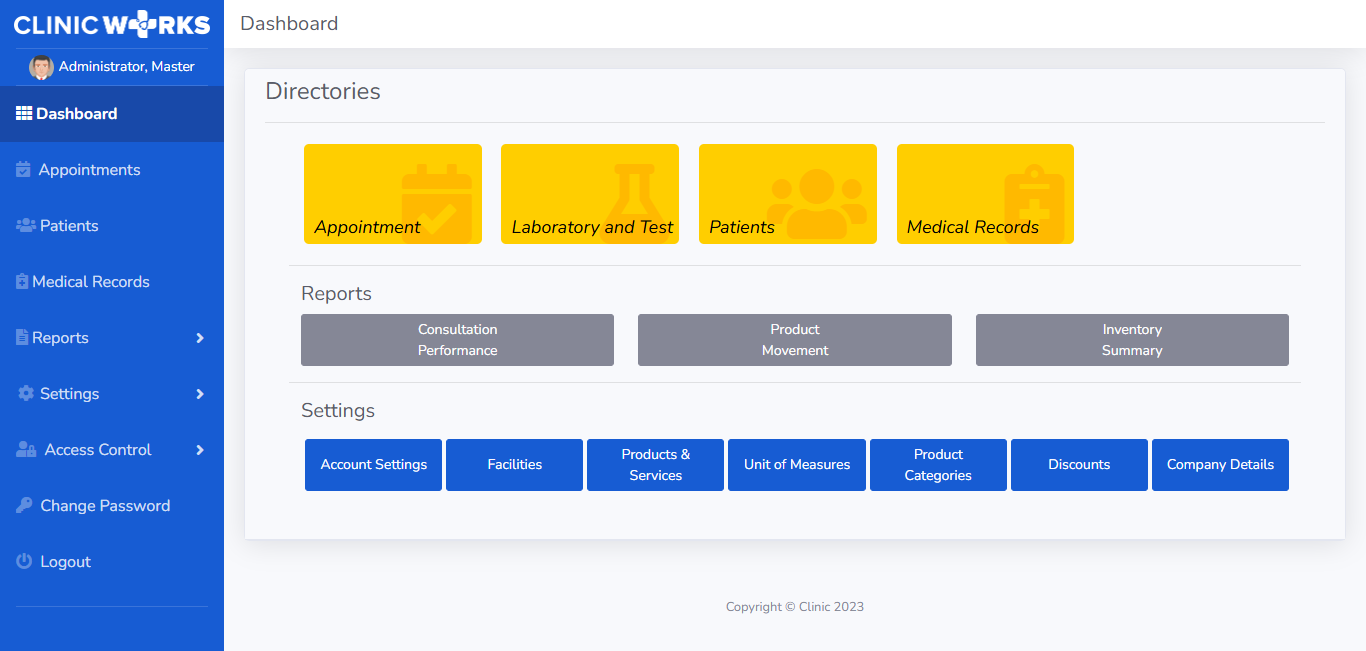This screenshot has height=651, width=1366.
Task: Go to Appointments in the sidebar
Action: (x=112, y=170)
